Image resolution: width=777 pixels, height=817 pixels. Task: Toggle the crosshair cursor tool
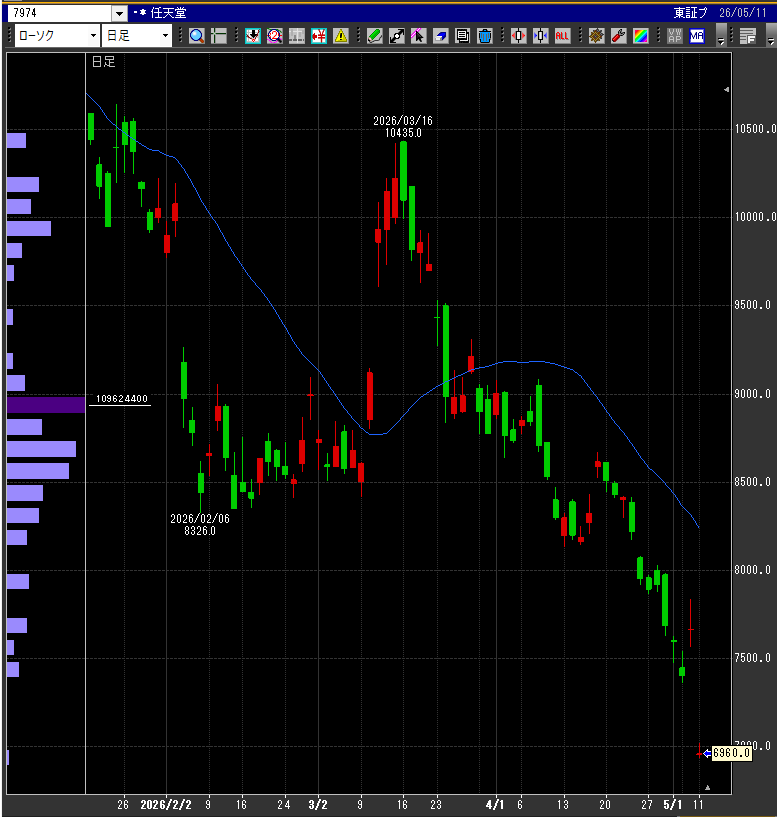[219, 36]
